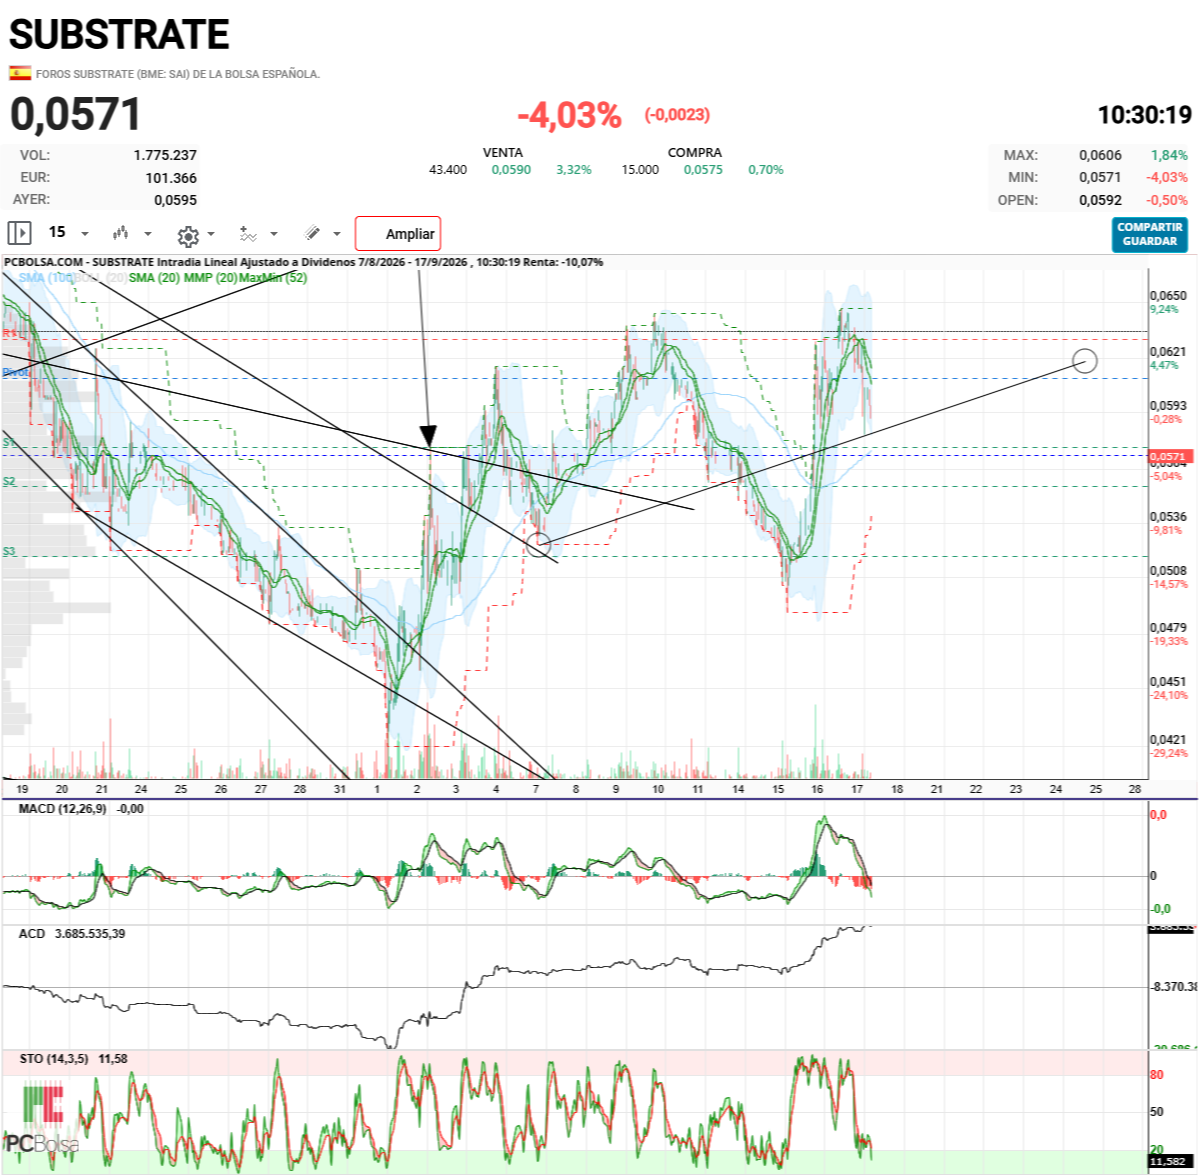Viewport: 1200px width, 1175px height.
Task: Click the 0,0421 price axis label
Action: [x=1168, y=740]
